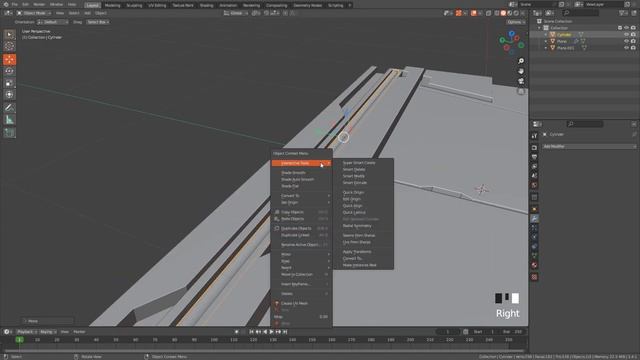Image resolution: width=640 pixels, height=360 pixels.
Task: Open the UV Editing workspace tab
Action: (157, 5)
